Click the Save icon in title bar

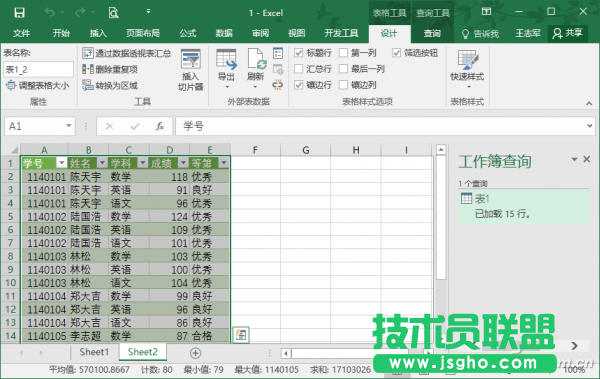tap(19, 13)
